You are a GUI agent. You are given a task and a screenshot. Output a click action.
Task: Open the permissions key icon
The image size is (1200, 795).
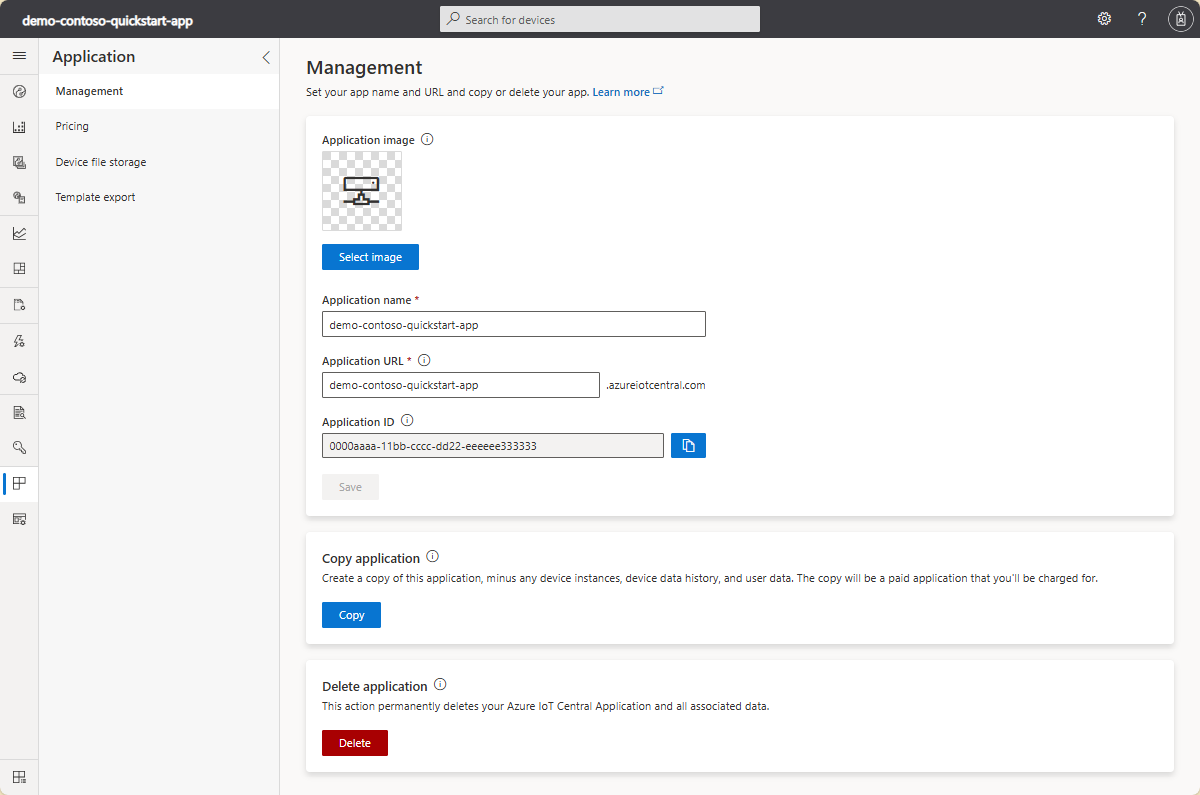(19, 447)
